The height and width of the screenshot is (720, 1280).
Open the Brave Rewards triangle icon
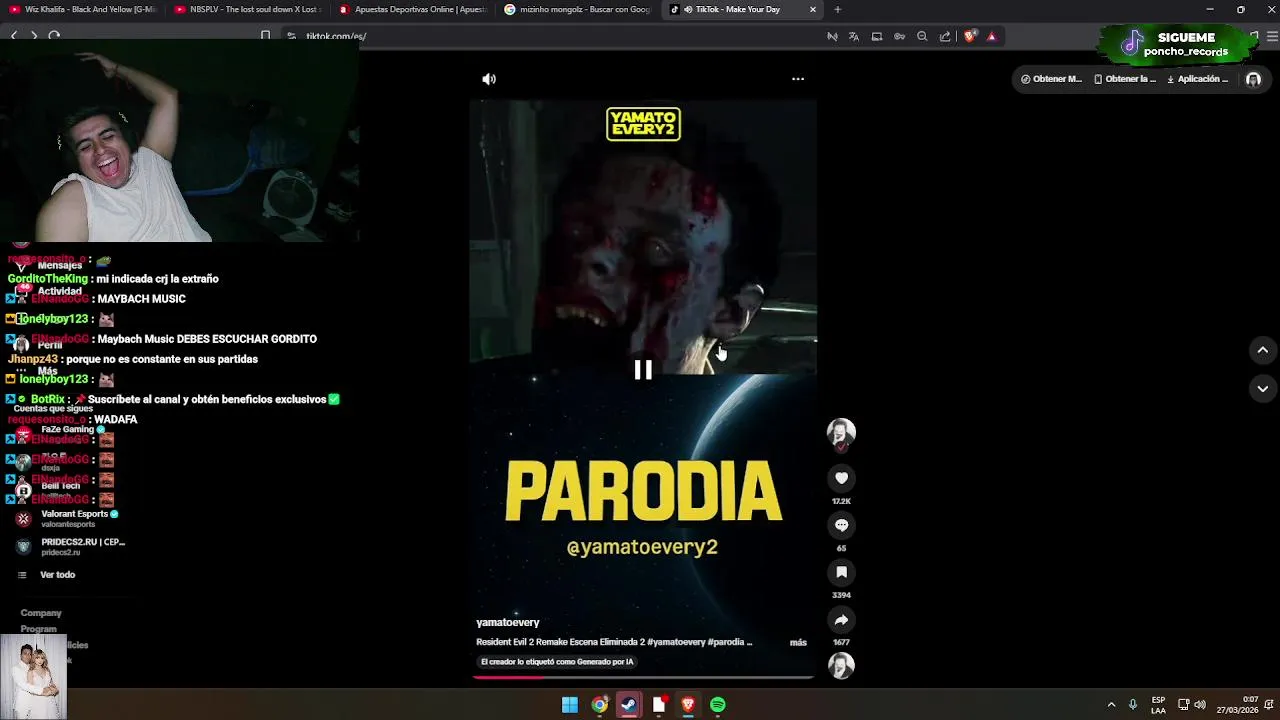(992, 36)
